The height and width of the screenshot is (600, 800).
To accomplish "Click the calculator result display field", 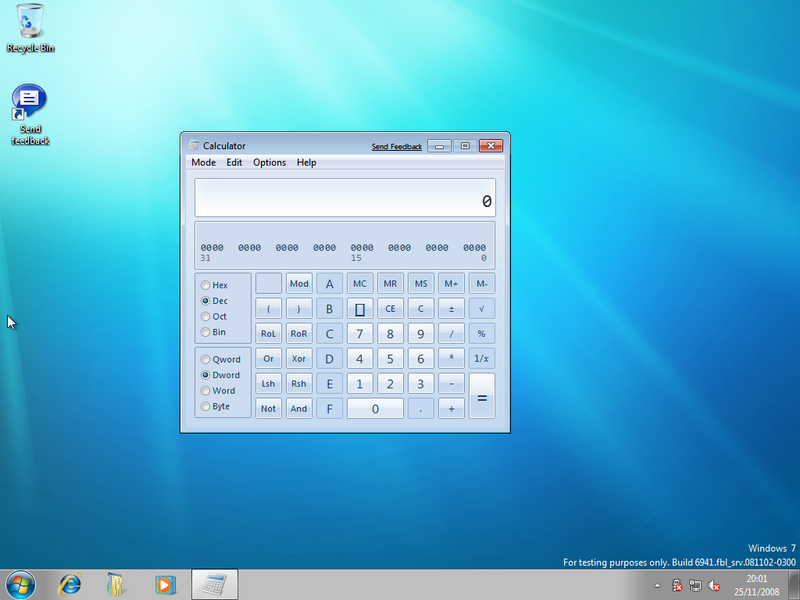I will [x=344, y=198].
